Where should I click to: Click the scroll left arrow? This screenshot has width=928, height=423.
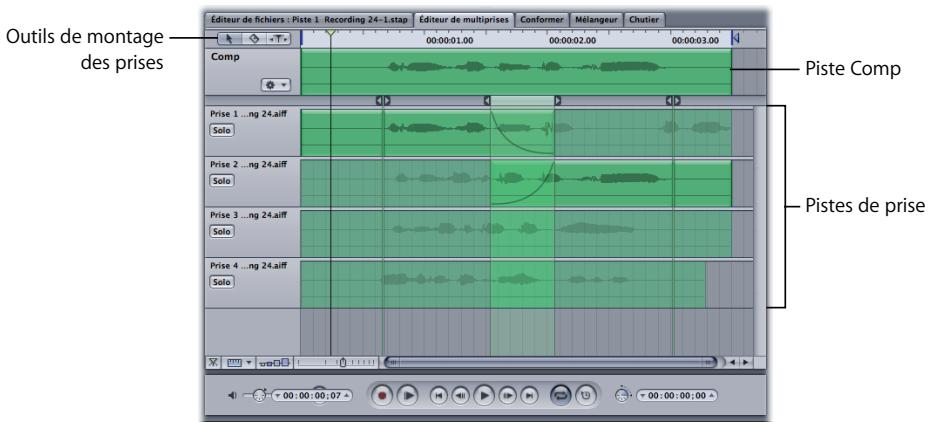733,362
